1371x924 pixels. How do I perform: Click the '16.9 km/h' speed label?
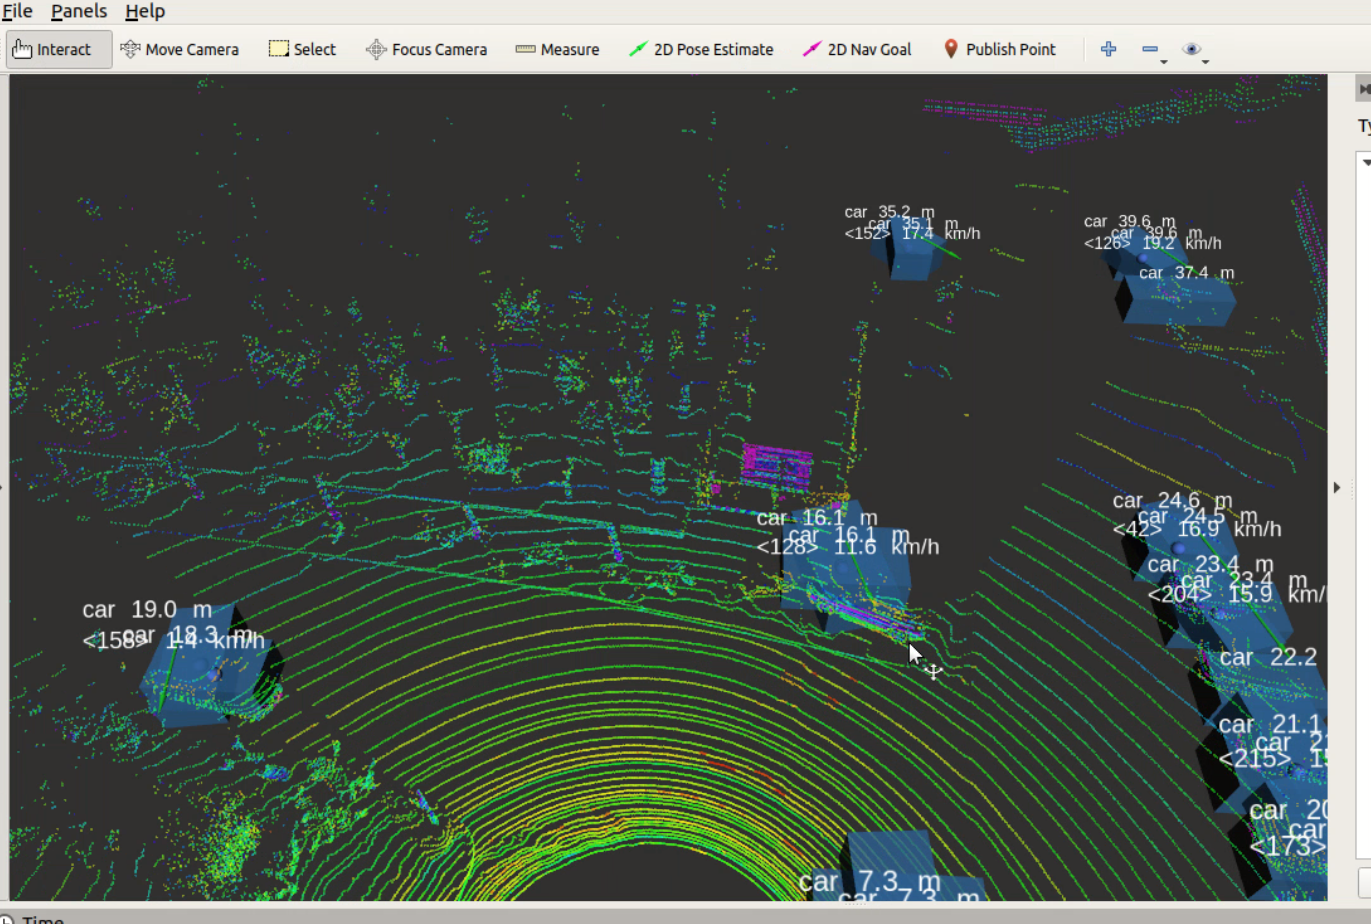tap(1229, 529)
